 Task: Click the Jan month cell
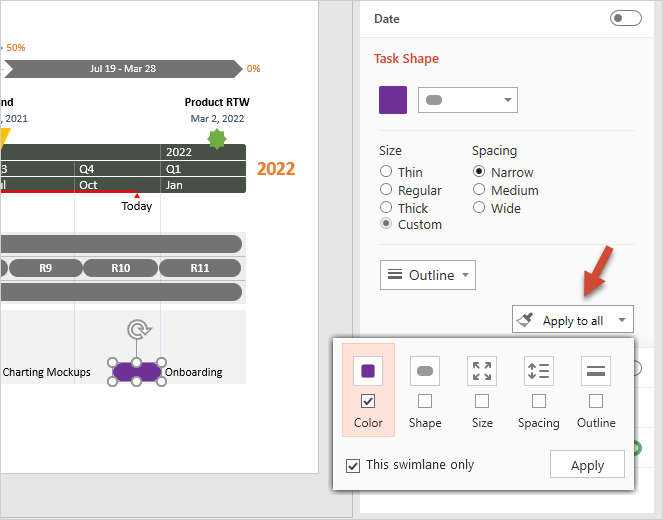[203, 185]
